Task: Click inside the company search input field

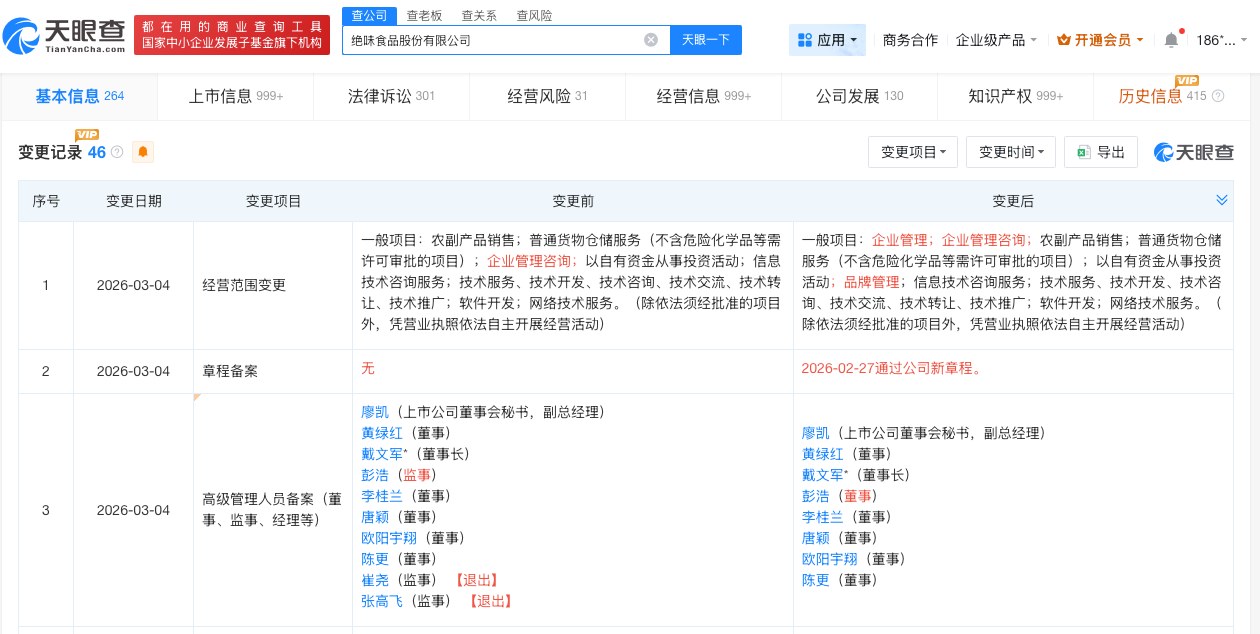Action: (x=500, y=40)
